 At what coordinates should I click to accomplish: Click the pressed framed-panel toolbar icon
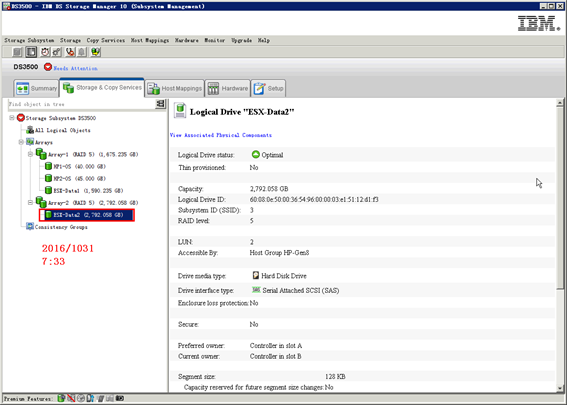(31, 52)
